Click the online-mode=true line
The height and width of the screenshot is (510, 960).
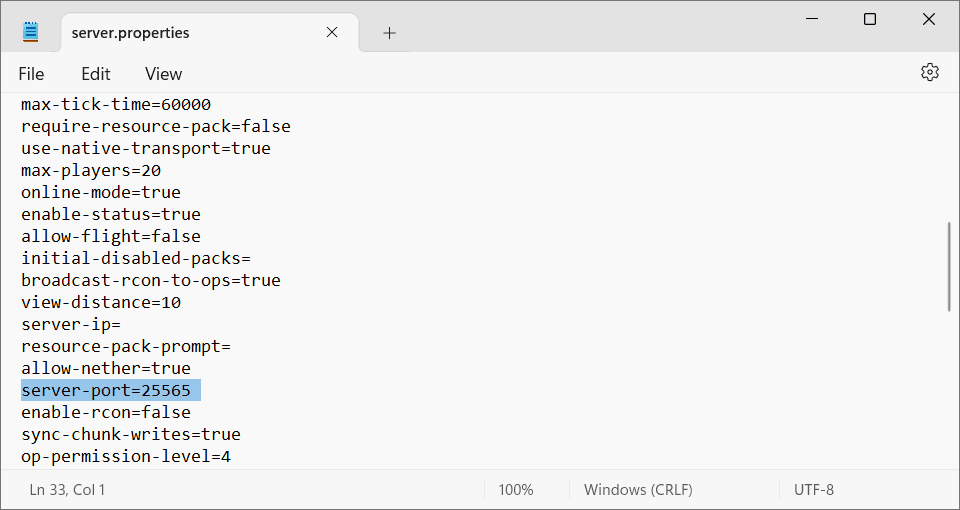(101, 192)
